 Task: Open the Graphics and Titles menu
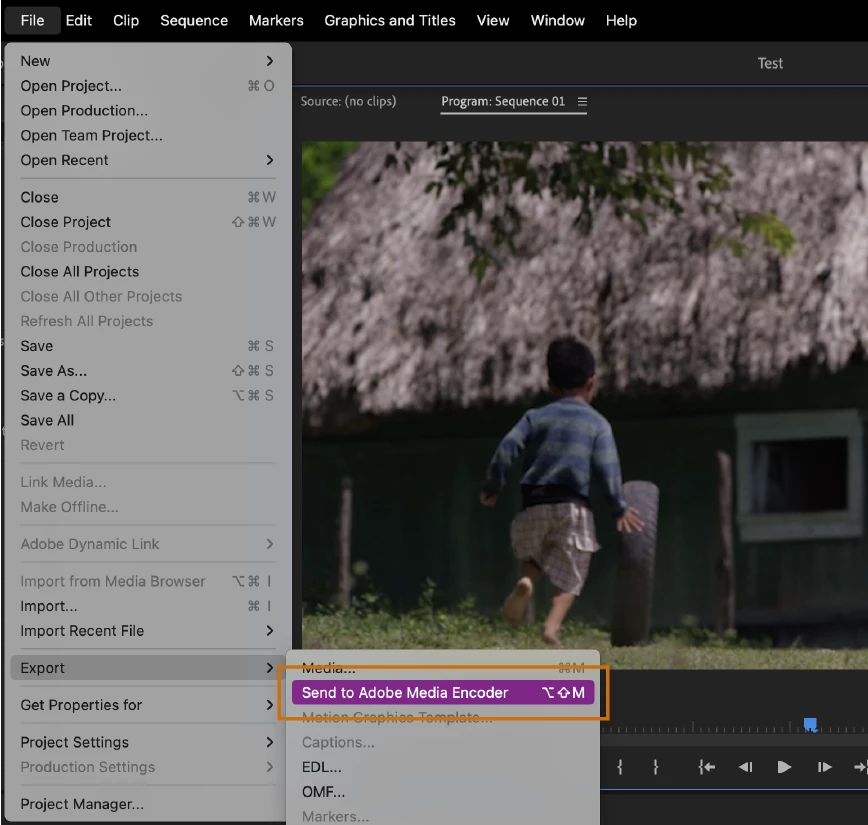(x=390, y=20)
